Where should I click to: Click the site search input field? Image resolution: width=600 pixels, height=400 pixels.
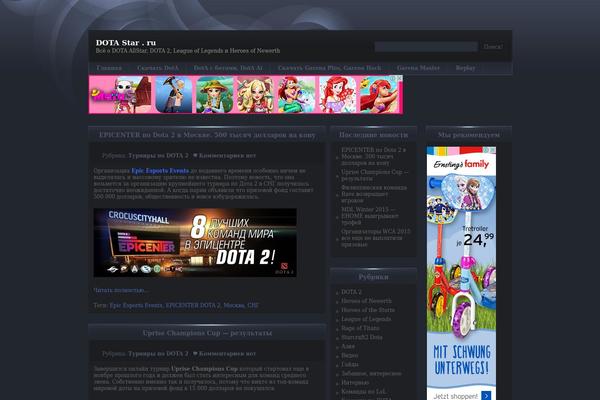[x=426, y=47]
